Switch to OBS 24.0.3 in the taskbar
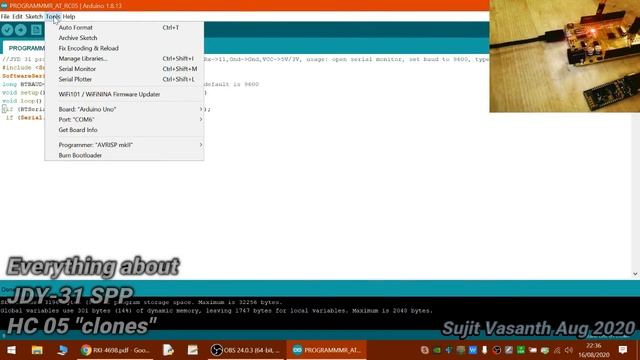 tap(245, 350)
